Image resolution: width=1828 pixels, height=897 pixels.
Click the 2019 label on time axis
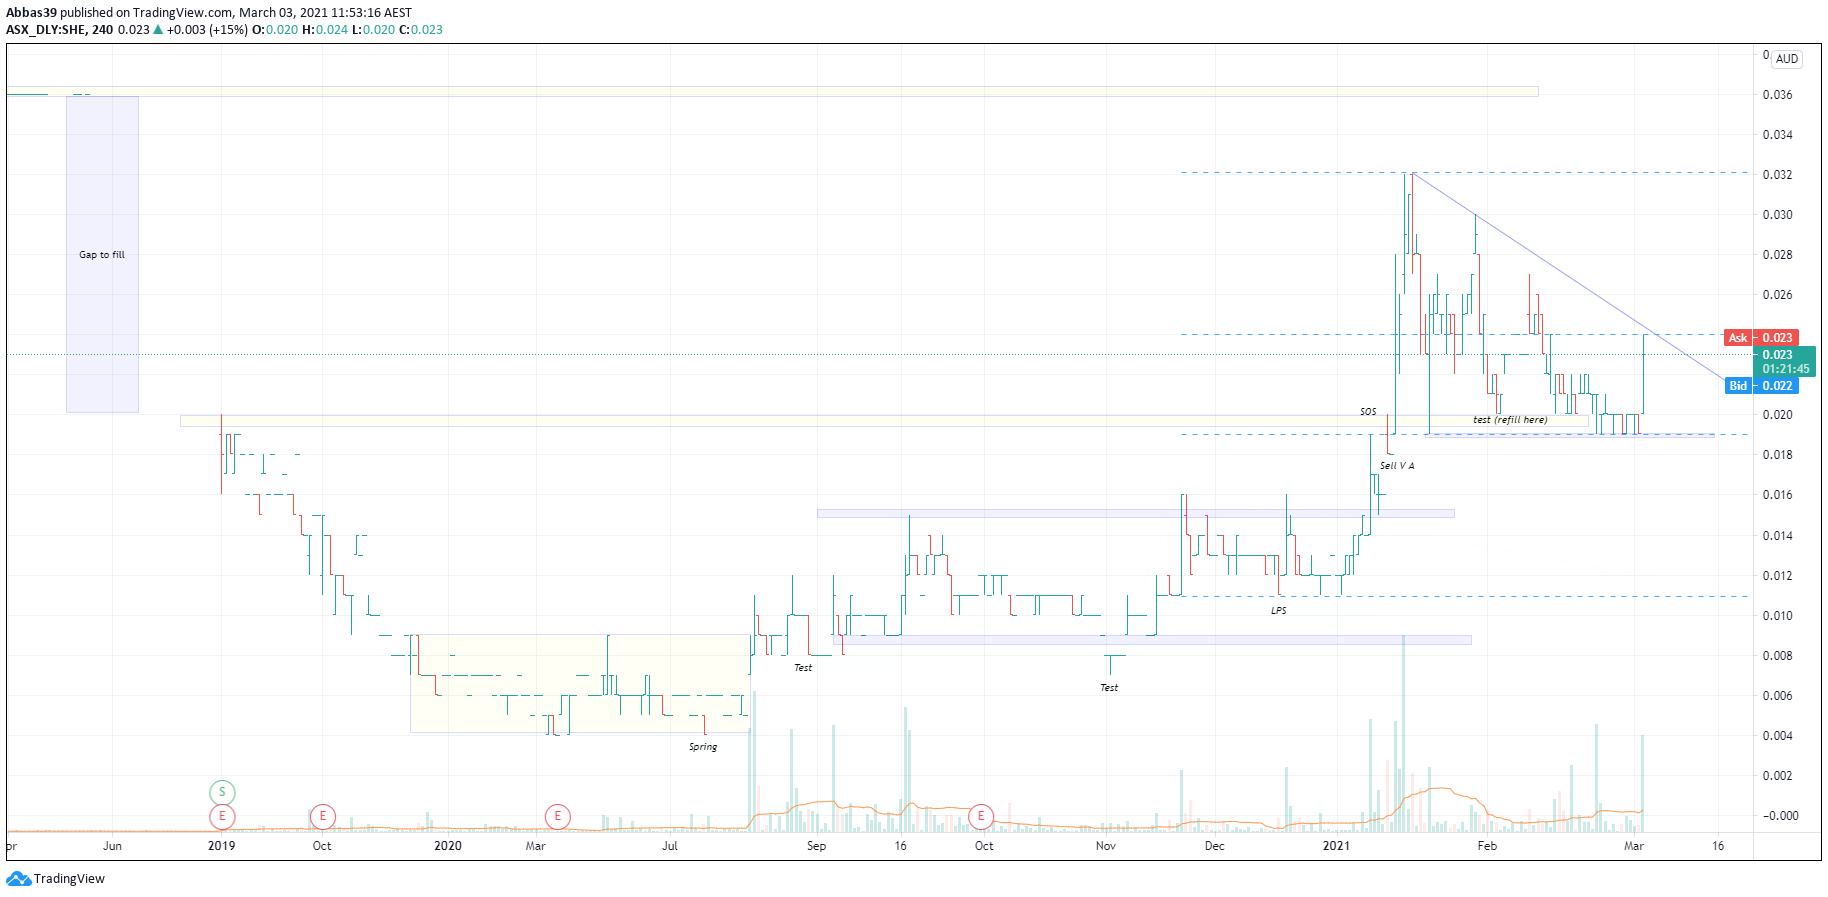[x=221, y=846]
